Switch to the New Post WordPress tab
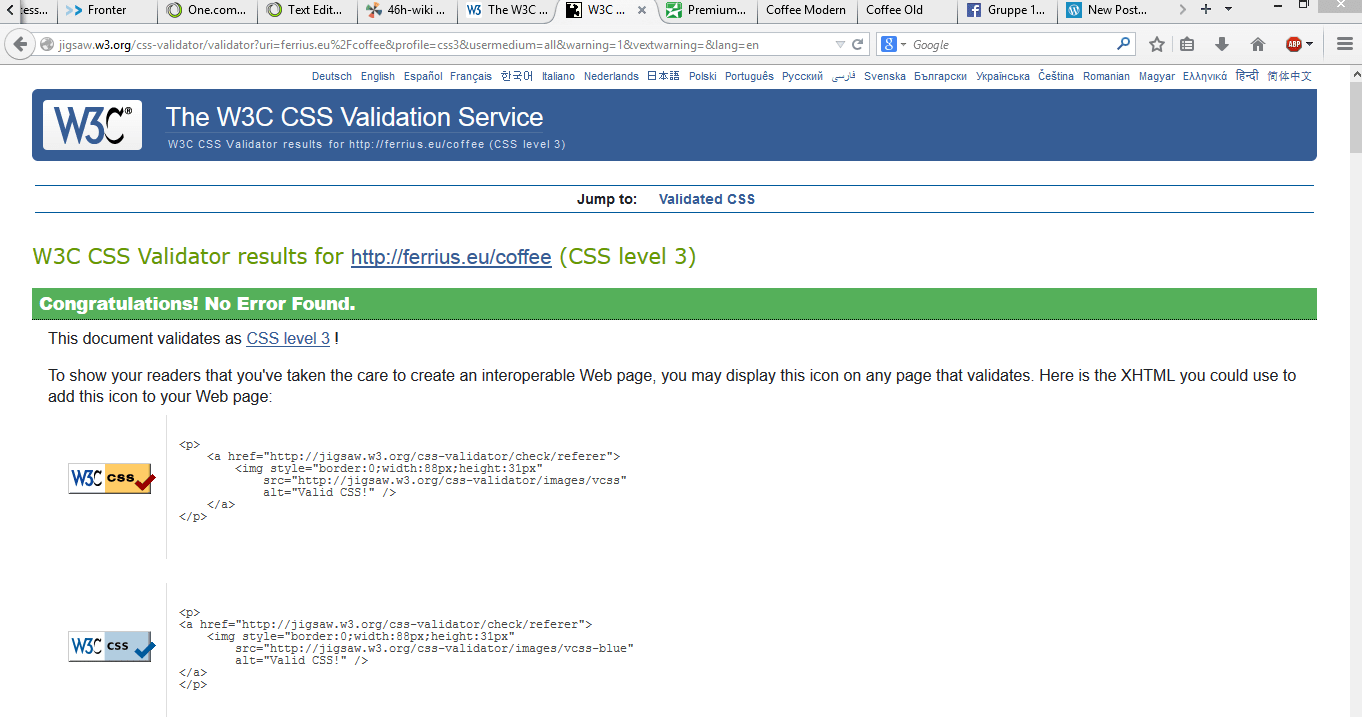Image resolution: width=1362 pixels, height=717 pixels. click(1107, 10)
